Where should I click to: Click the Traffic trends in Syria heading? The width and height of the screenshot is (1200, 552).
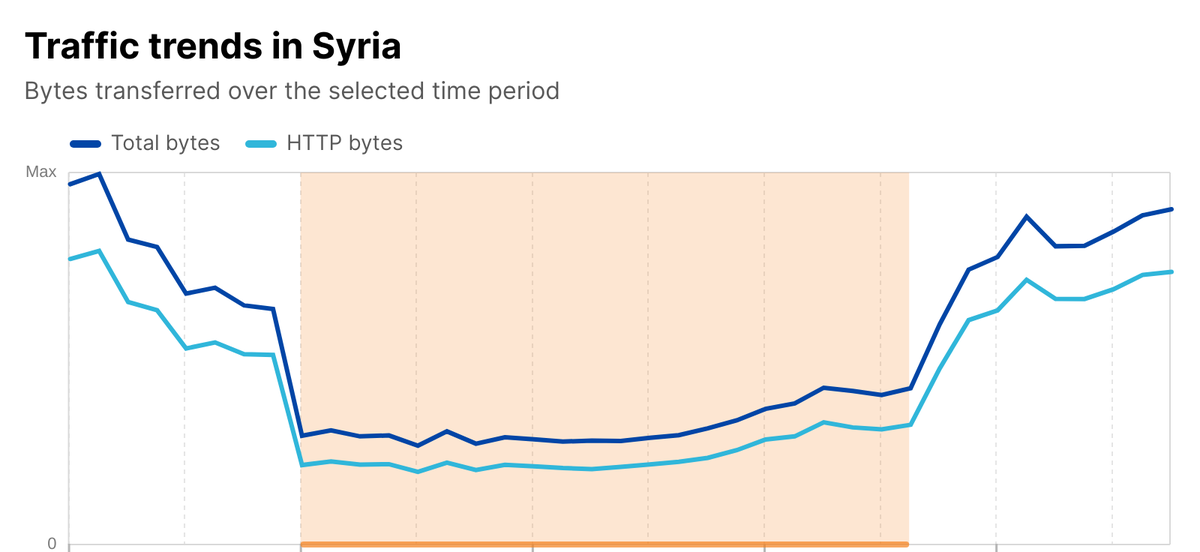click(212, 46)
